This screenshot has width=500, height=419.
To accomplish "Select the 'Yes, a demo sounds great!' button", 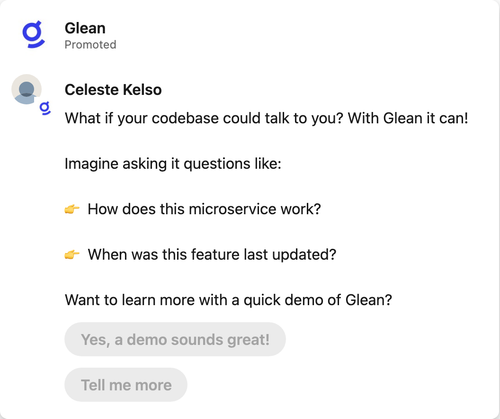I will pos(175,339).
